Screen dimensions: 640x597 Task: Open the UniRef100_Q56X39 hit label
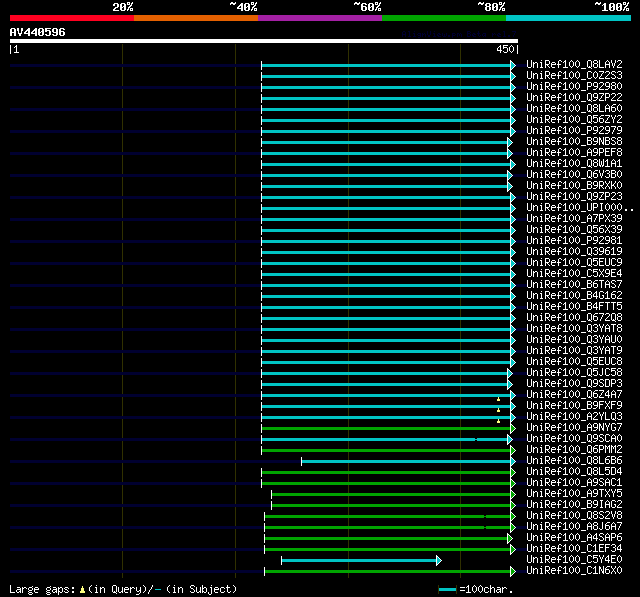[x=574, y=230]
